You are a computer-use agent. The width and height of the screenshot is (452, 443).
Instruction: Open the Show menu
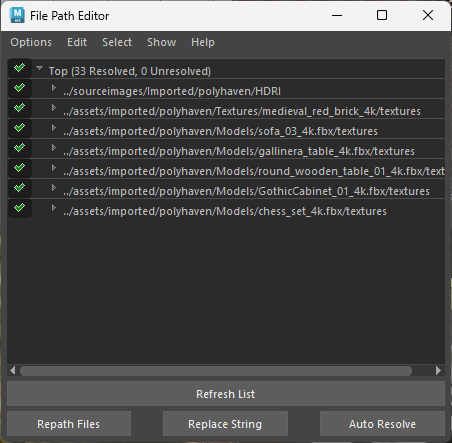pyautogui.click(x=162, y=42)
